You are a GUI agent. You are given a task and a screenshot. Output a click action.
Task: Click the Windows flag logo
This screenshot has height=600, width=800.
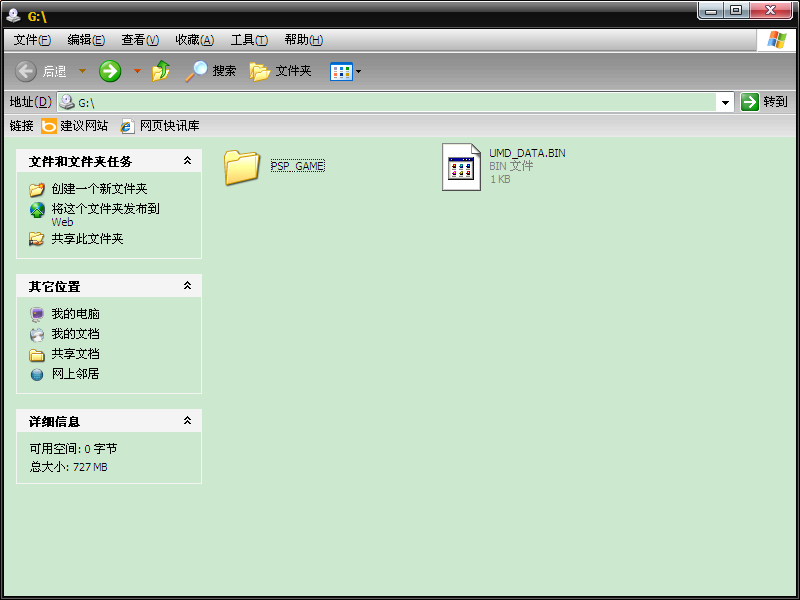pyautogui.click(x=777, y=40)
